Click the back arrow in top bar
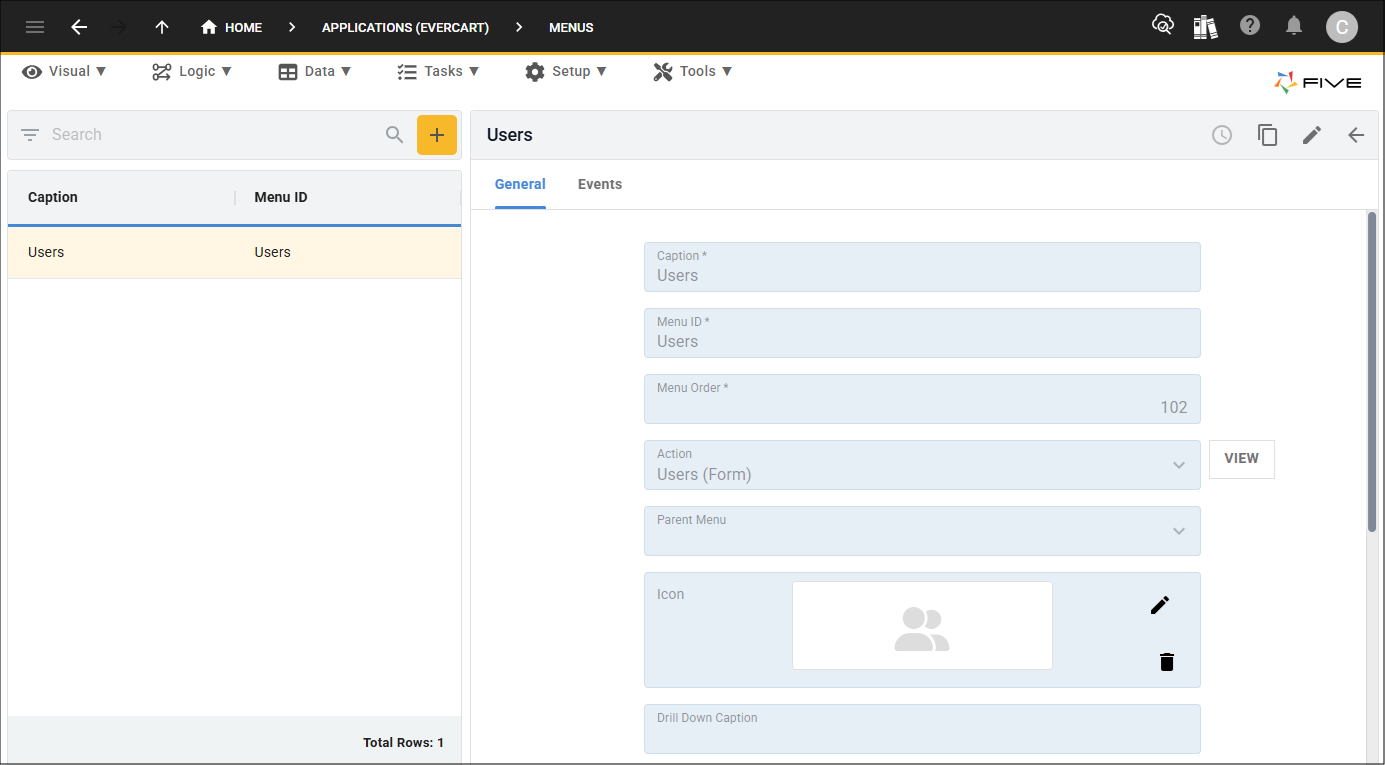This screenshot has height=765, width=1385. [79, 27]
